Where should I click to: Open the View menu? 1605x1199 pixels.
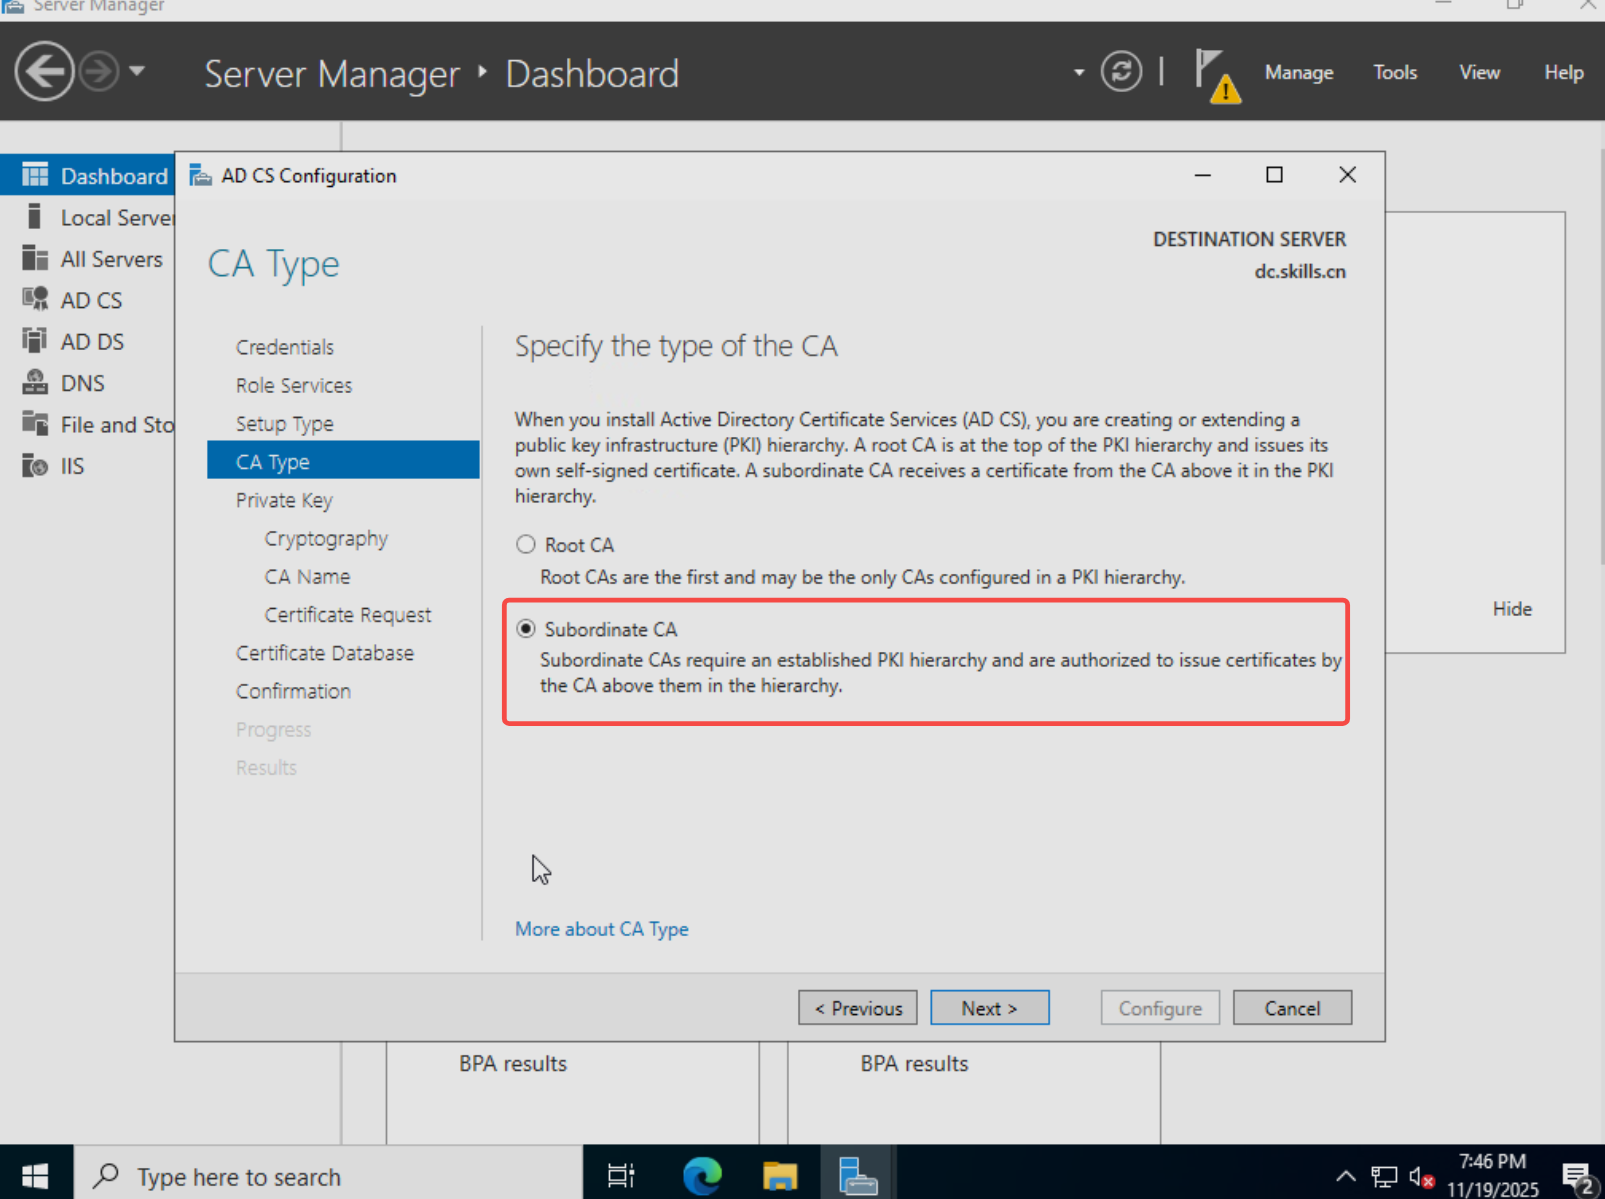[x=1479, y=72]
